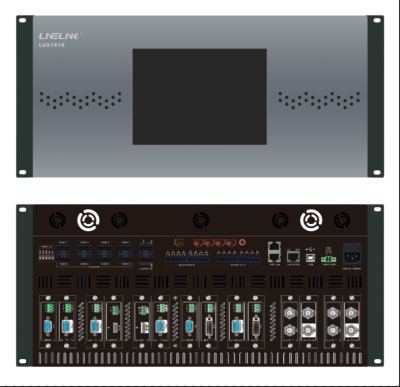Click the USB type-B port

310,258
